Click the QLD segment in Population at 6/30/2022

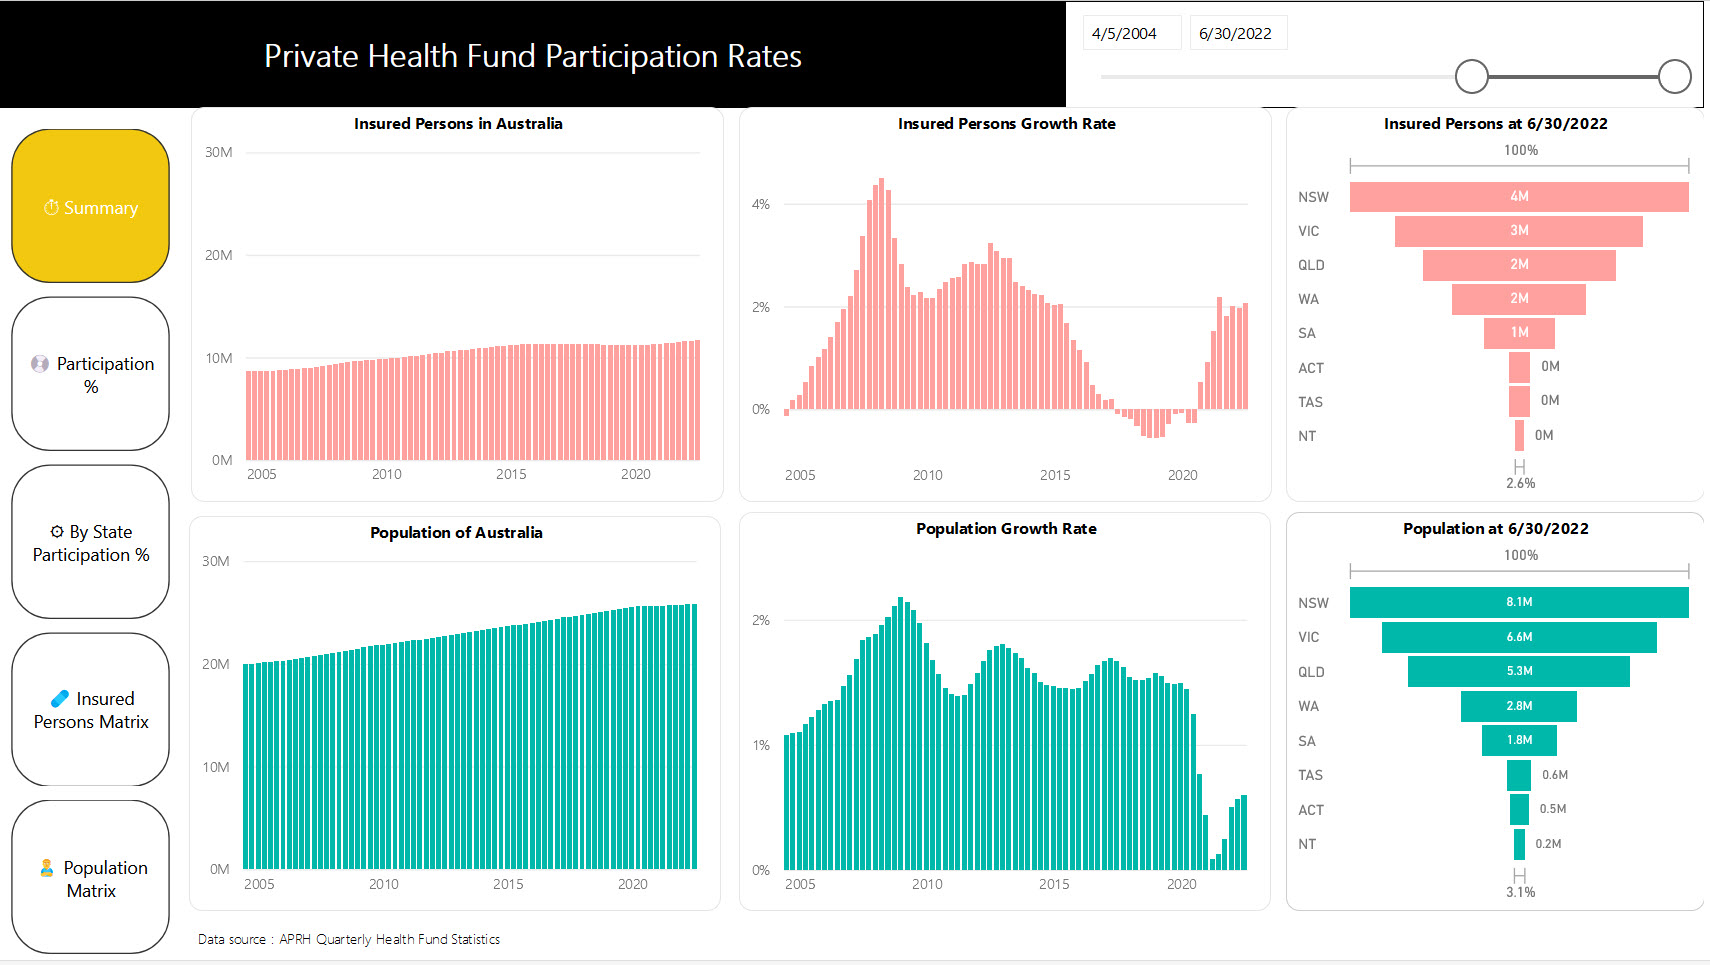pos(1518,671)
